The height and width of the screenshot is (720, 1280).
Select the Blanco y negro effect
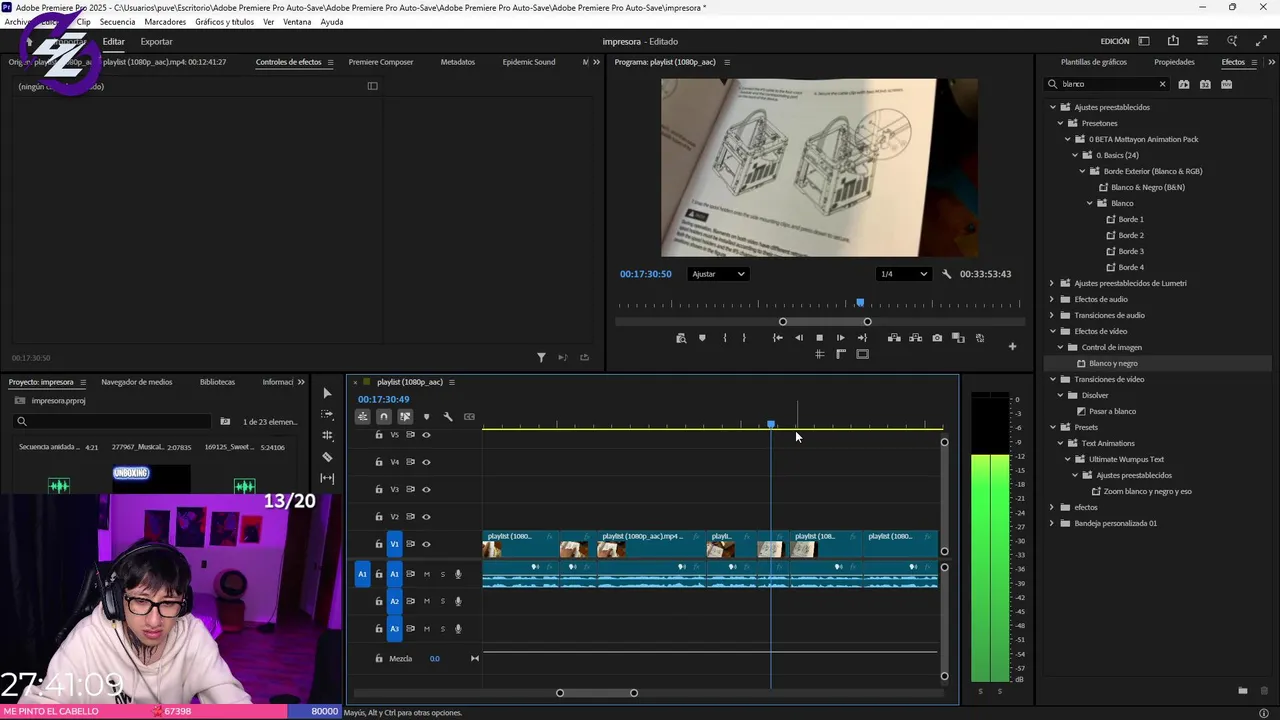(x=1113, y=363)
